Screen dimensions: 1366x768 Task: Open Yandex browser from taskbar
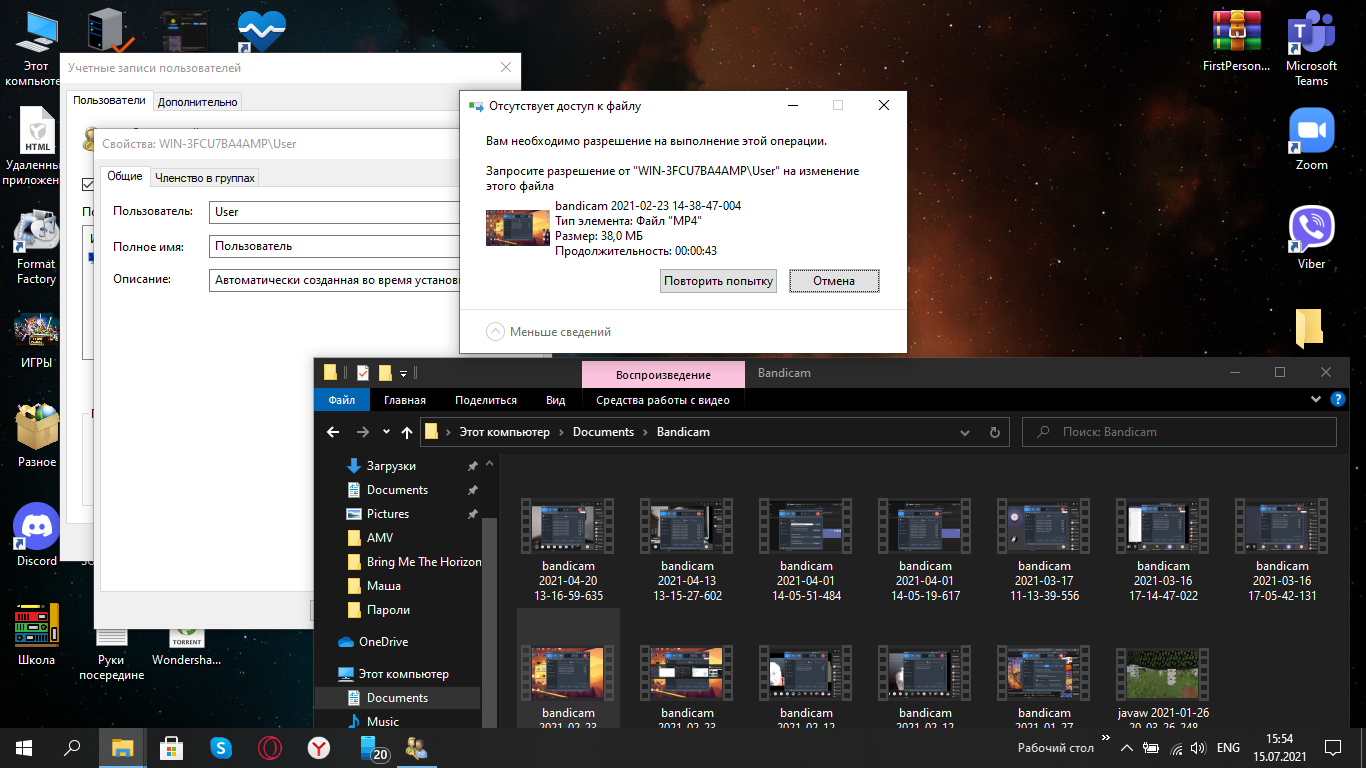coord(318,747)
